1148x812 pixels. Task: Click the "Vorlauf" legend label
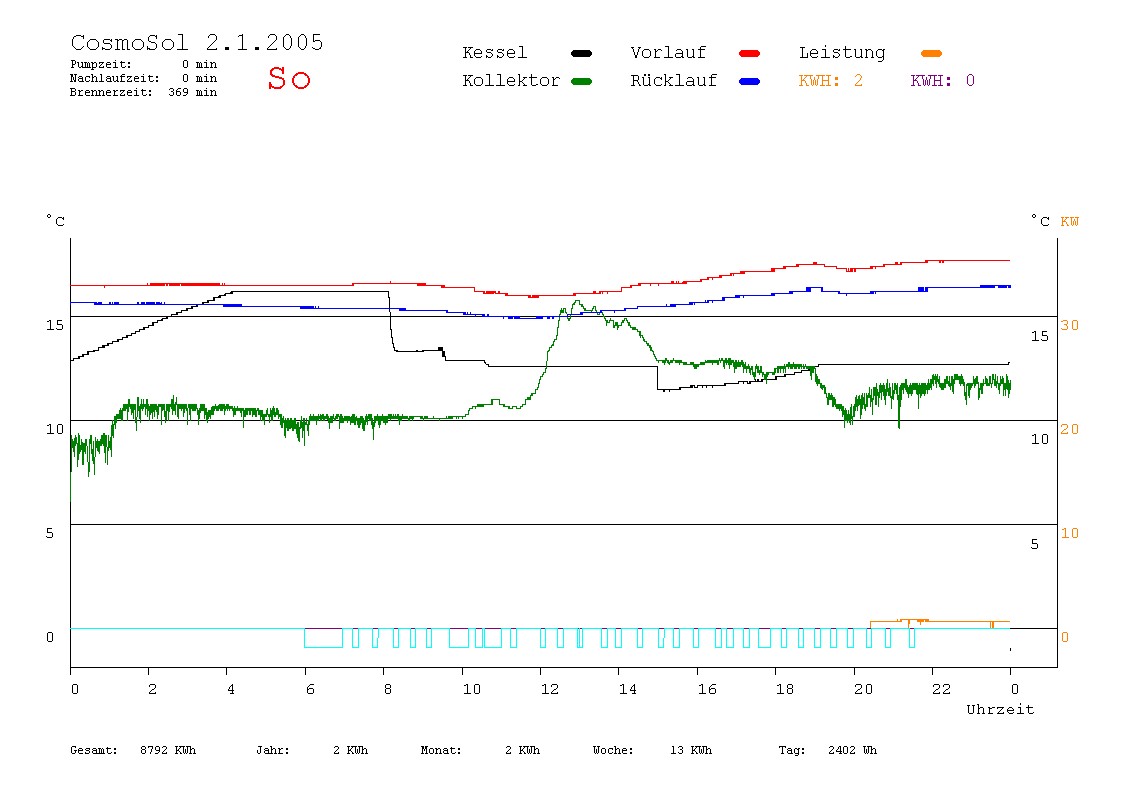pos(668,53)
